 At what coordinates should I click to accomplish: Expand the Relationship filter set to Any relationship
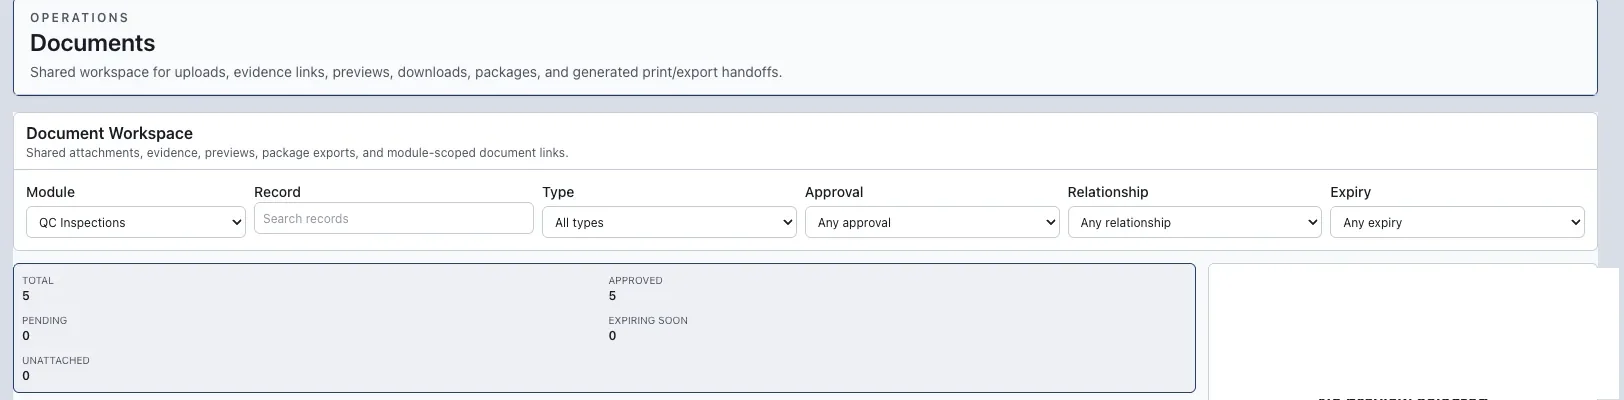click(1195, 222)
